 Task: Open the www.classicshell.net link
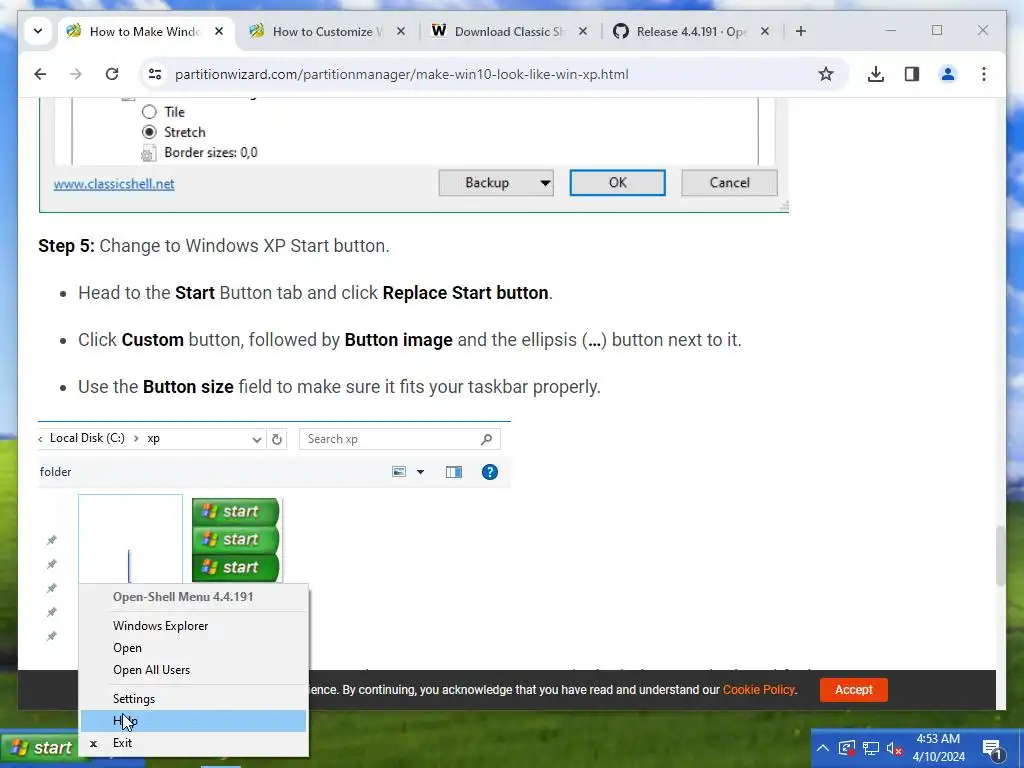(114, 184)
